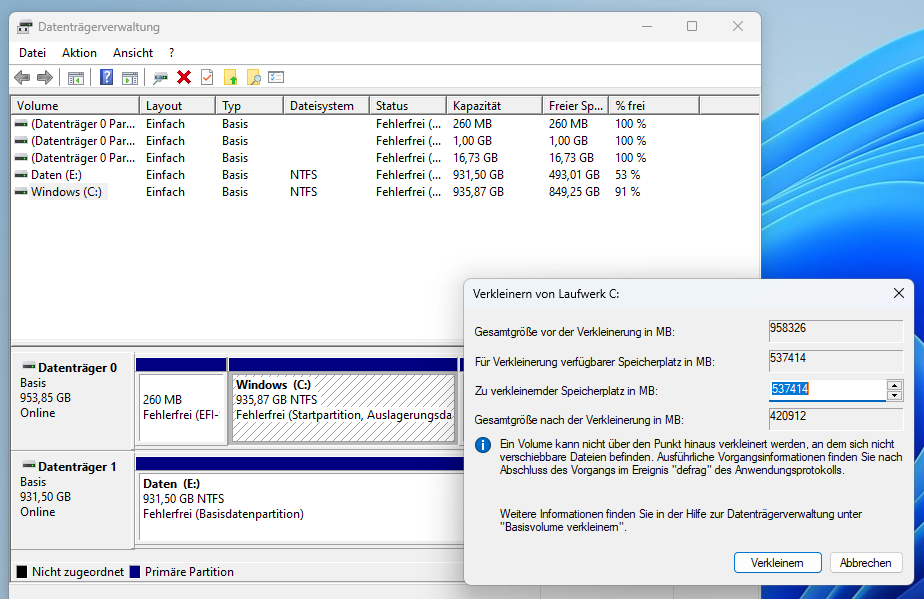Image resolution: width=924 pixels, height=599 pixels.
Task: Open the Datei menu
Action: tap(32, 53)
